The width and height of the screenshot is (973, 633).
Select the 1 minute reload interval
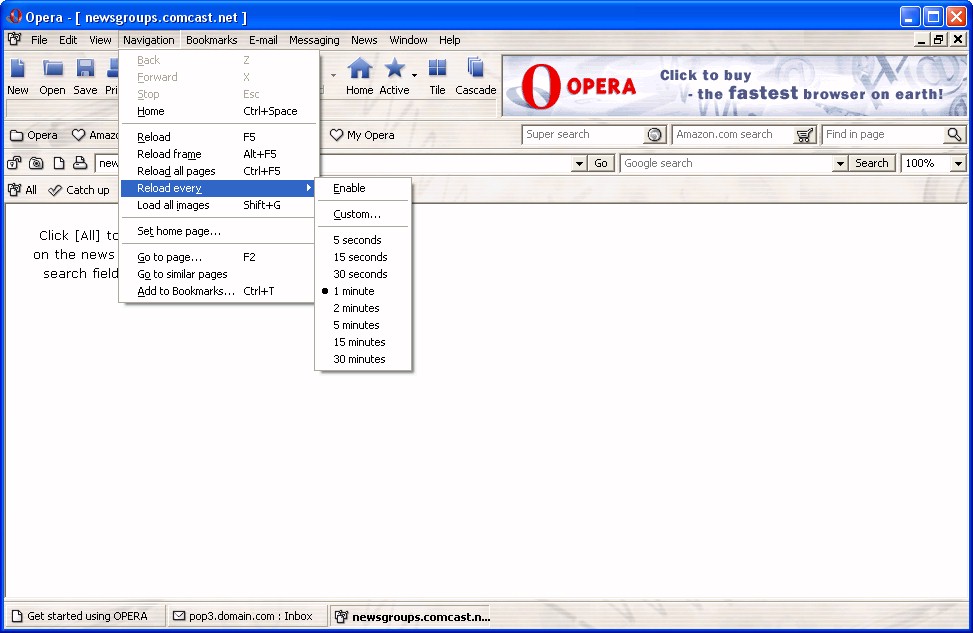[x=354, y=291]
